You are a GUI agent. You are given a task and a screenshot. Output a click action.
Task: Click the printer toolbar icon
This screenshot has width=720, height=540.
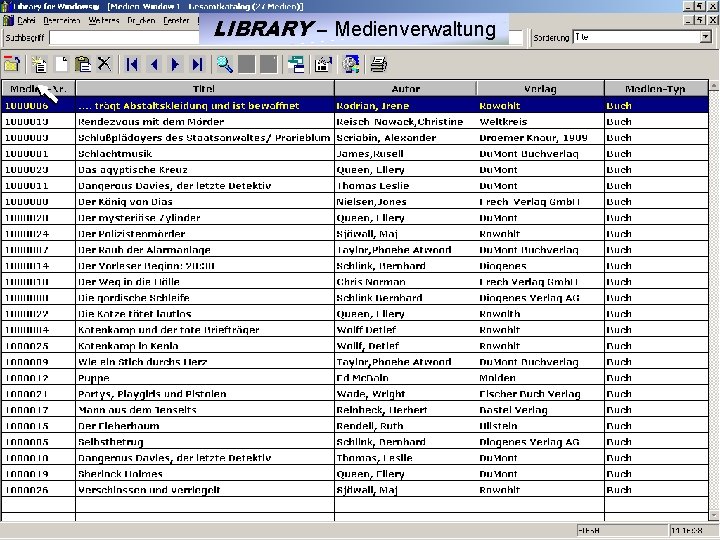(x=379, y=64)
